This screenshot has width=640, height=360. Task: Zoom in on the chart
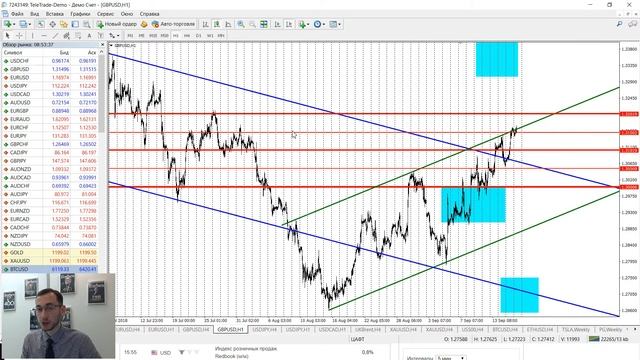click(x=241, y=24)
